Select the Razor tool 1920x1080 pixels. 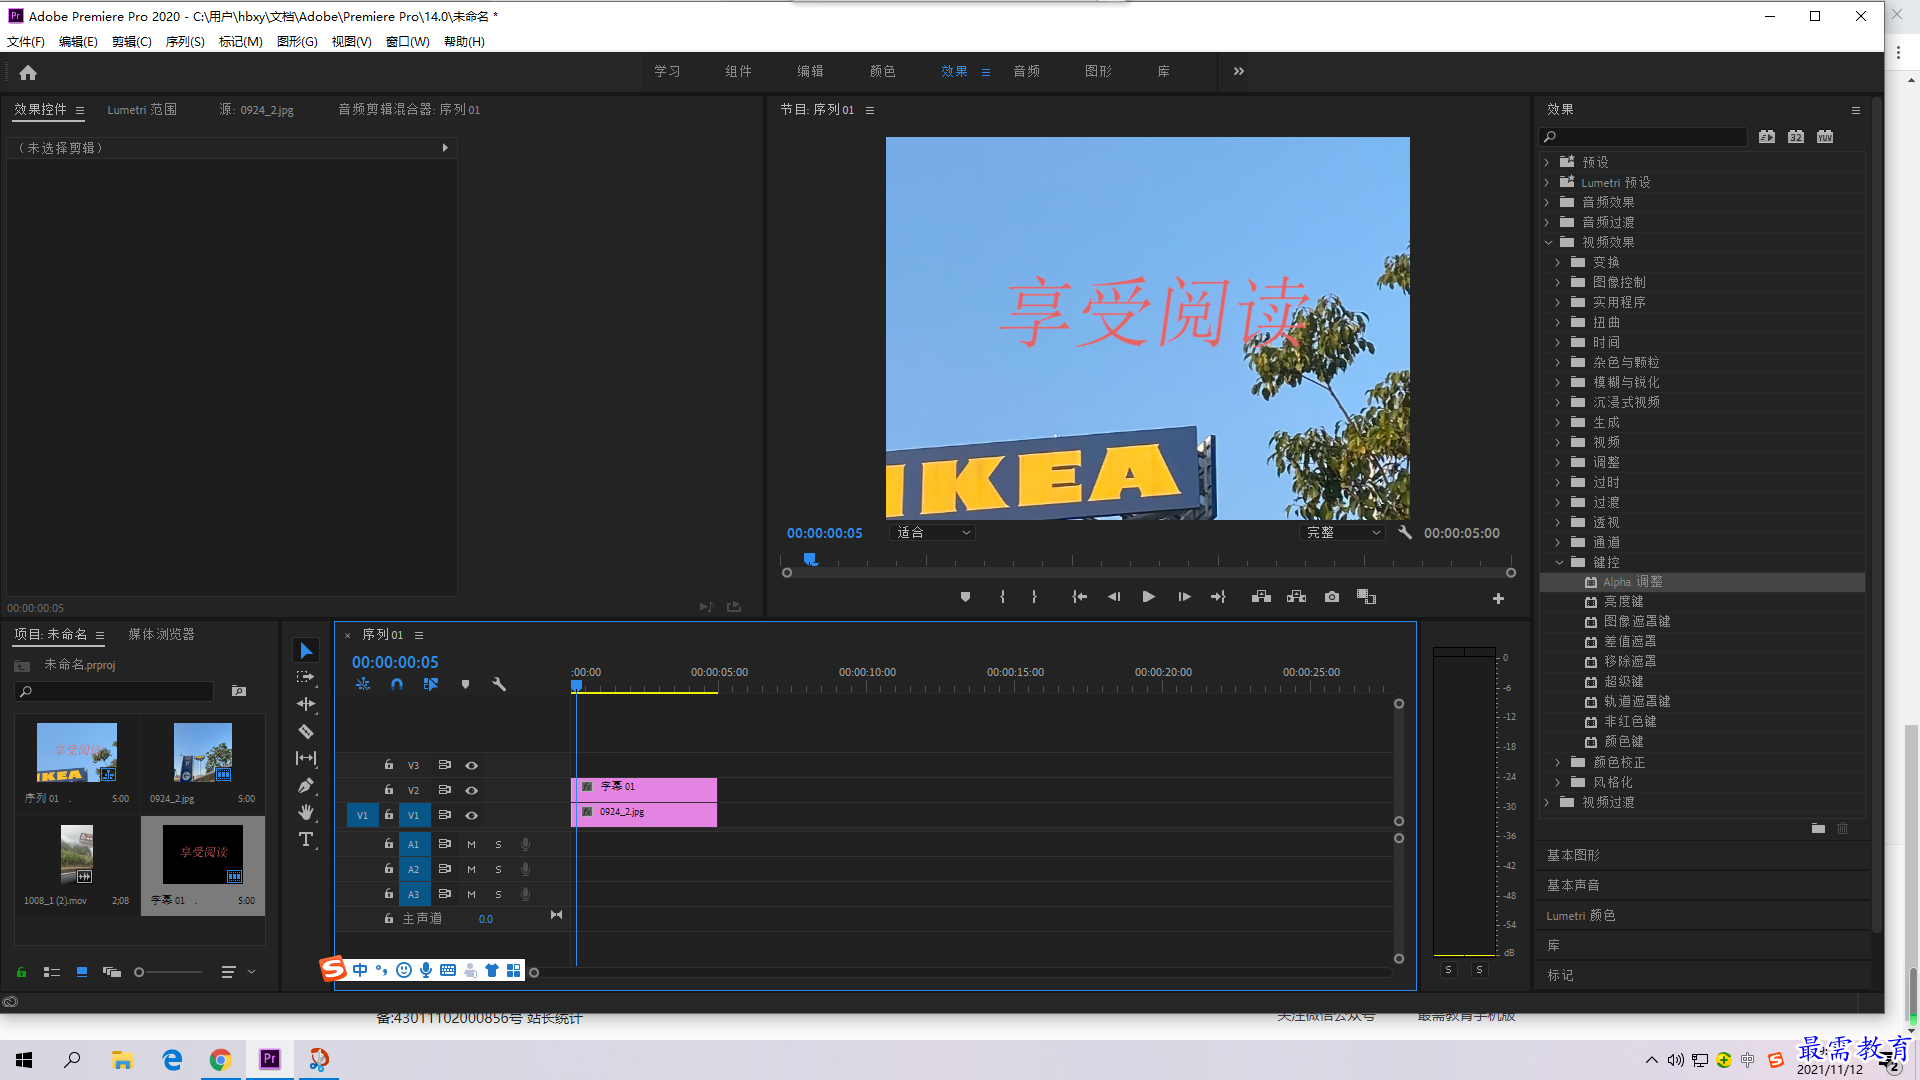(306, 731)
